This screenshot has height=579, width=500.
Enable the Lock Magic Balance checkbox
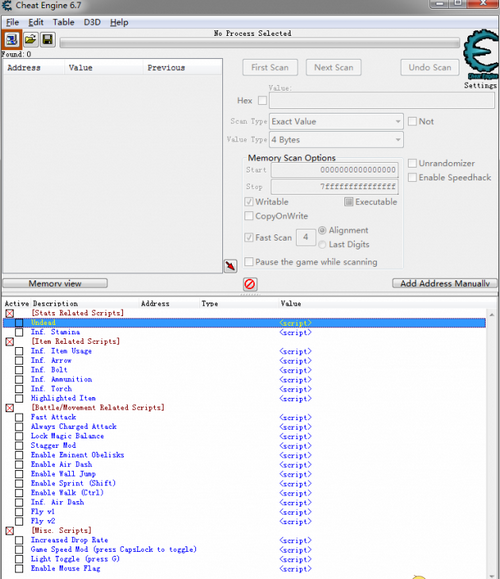pos(19,436)
